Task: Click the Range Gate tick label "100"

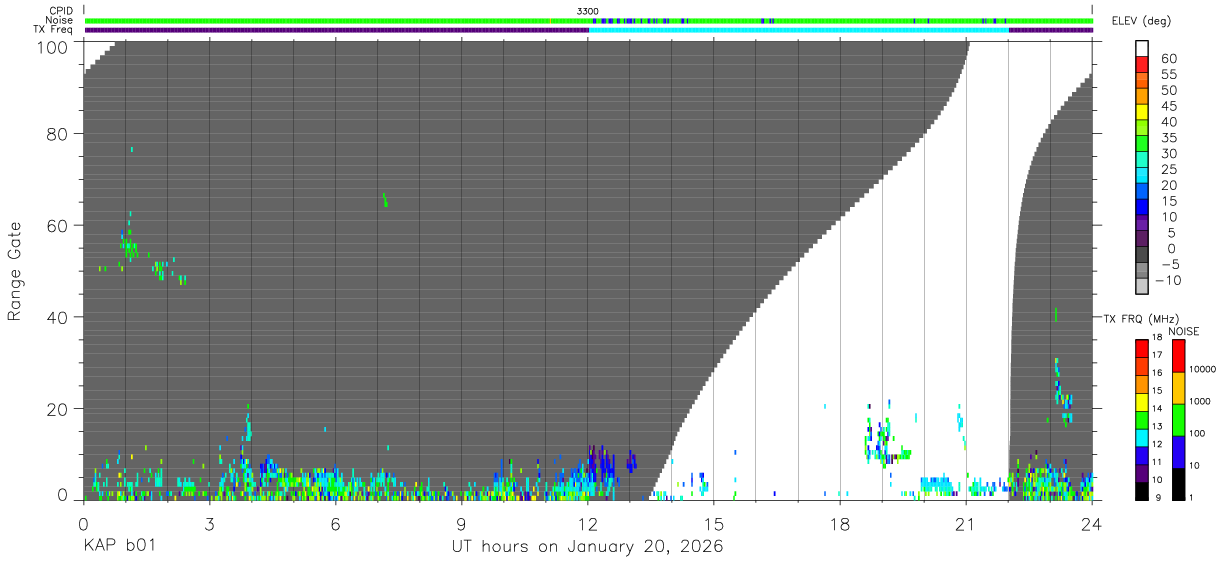Action: pos(52,47)
